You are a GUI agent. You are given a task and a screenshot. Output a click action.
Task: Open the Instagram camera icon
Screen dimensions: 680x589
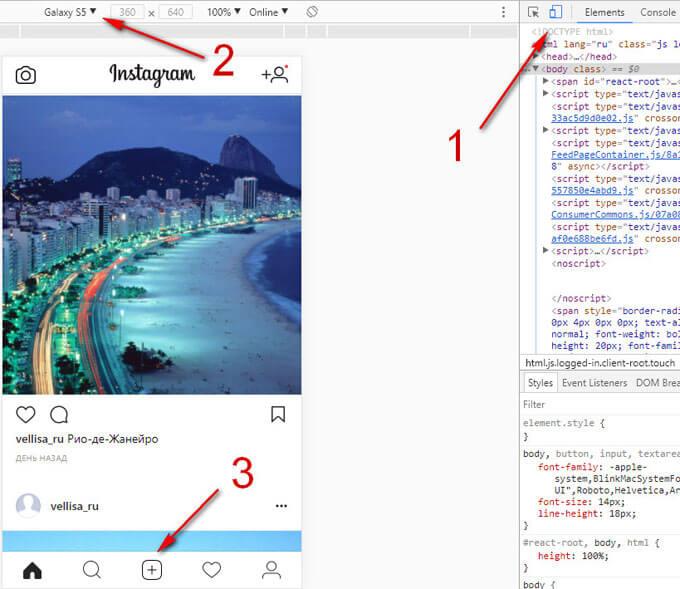[26, 75]
